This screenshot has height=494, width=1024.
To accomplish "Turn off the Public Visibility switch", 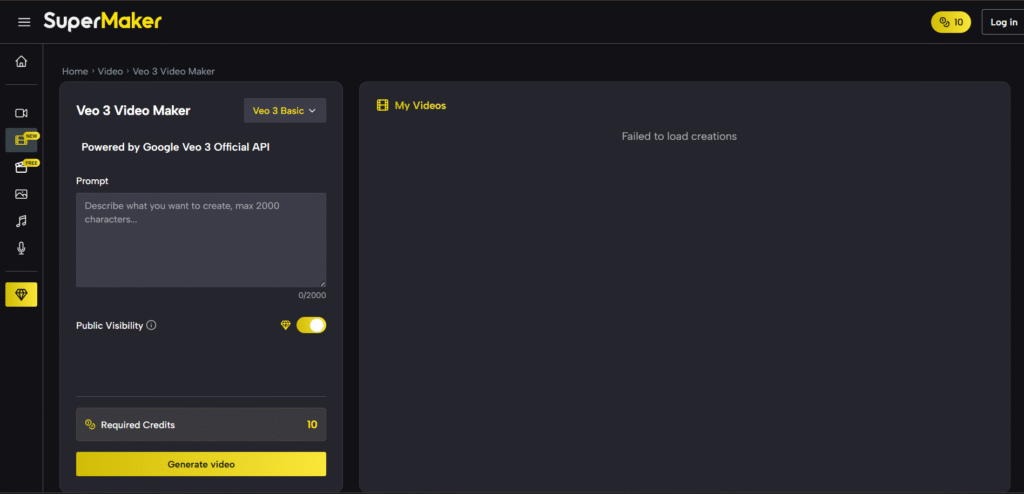I will point(311,325).
